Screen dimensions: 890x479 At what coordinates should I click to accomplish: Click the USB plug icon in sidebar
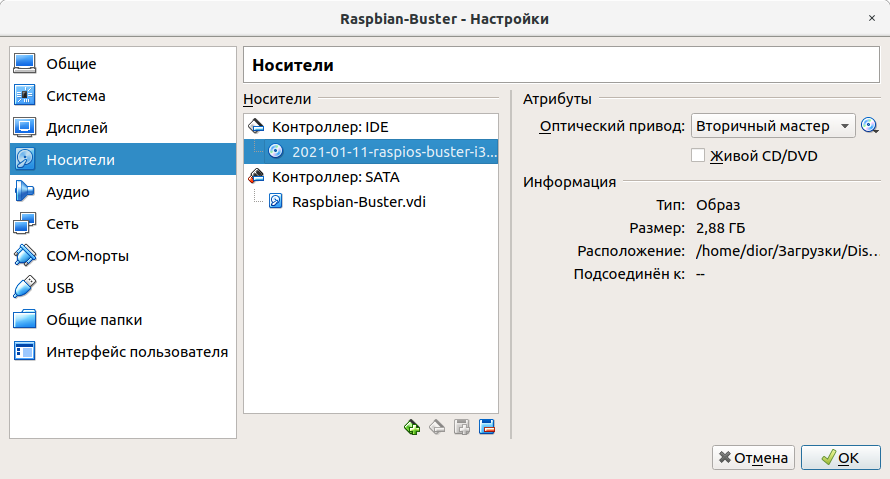[24, 287]
